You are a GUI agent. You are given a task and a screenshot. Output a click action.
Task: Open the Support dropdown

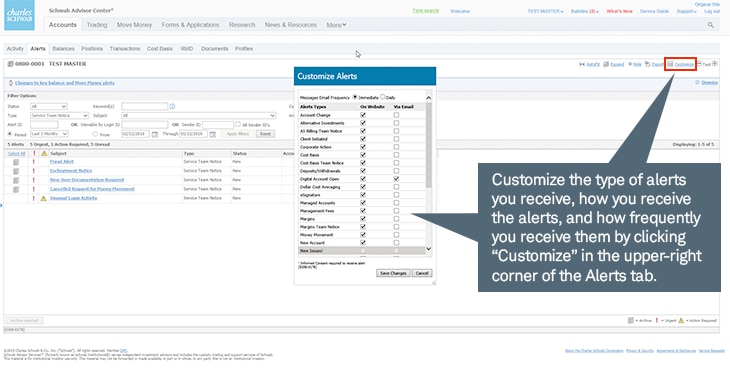pos(686,11)
